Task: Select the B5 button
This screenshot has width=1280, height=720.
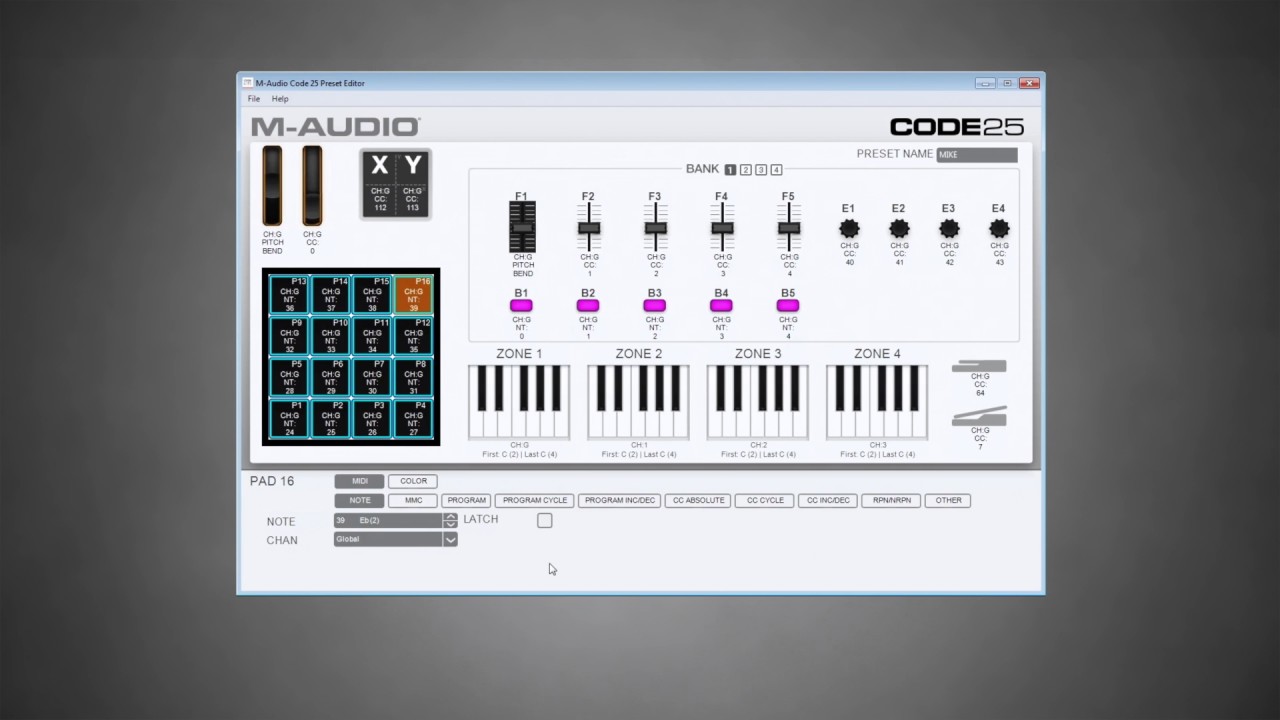Action: point(788,306)
